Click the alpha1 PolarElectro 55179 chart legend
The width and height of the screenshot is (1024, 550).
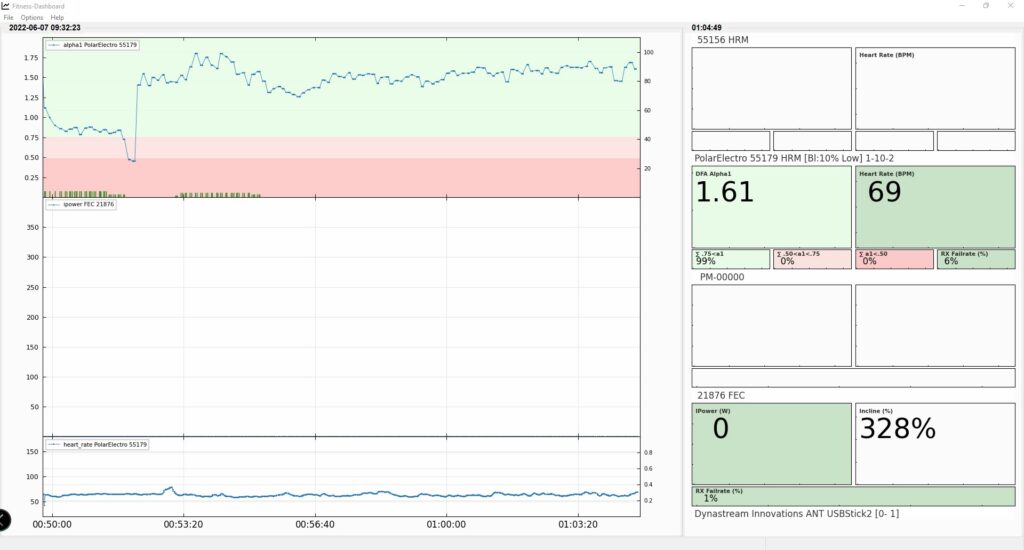[86, 45]
